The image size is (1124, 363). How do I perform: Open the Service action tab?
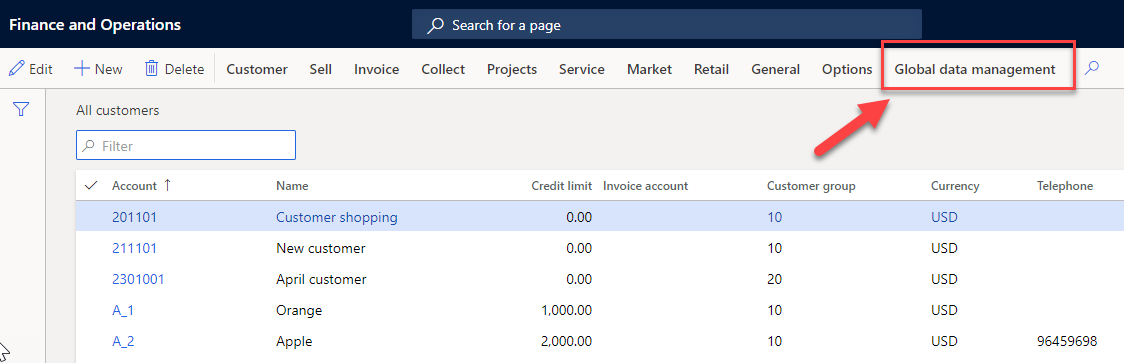pyautogui.click(x=581, y=70)
